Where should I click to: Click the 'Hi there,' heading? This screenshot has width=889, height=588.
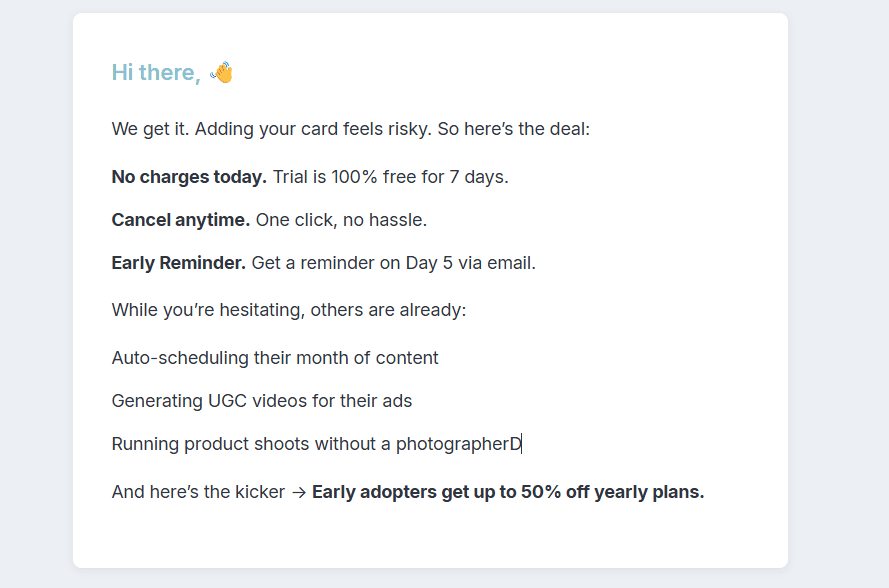point(156,72)
